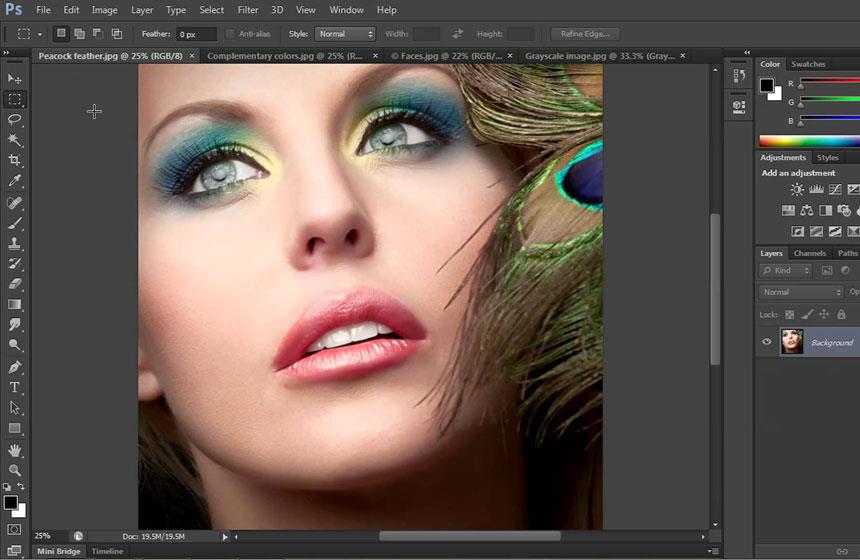Toggle the Anti-alias checkbox
The height and width of the screenshot is (560, 860).
tap(231, 34)
